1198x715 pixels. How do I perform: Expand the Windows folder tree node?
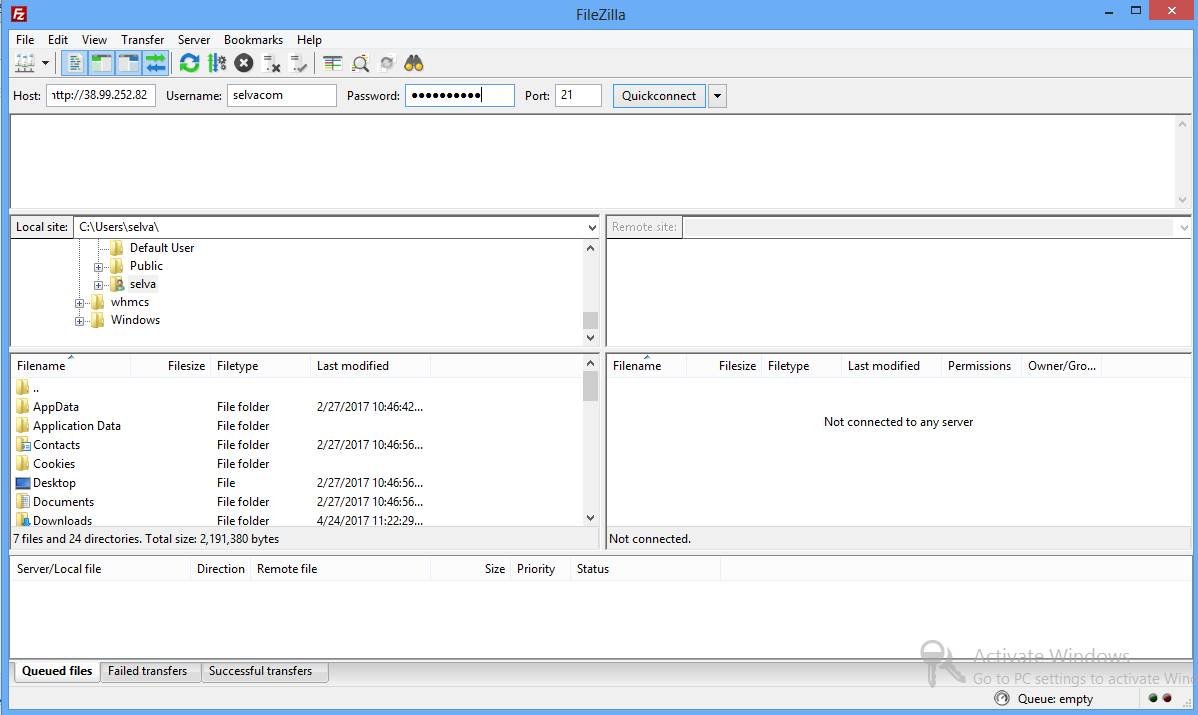click(x=79, y=321)
